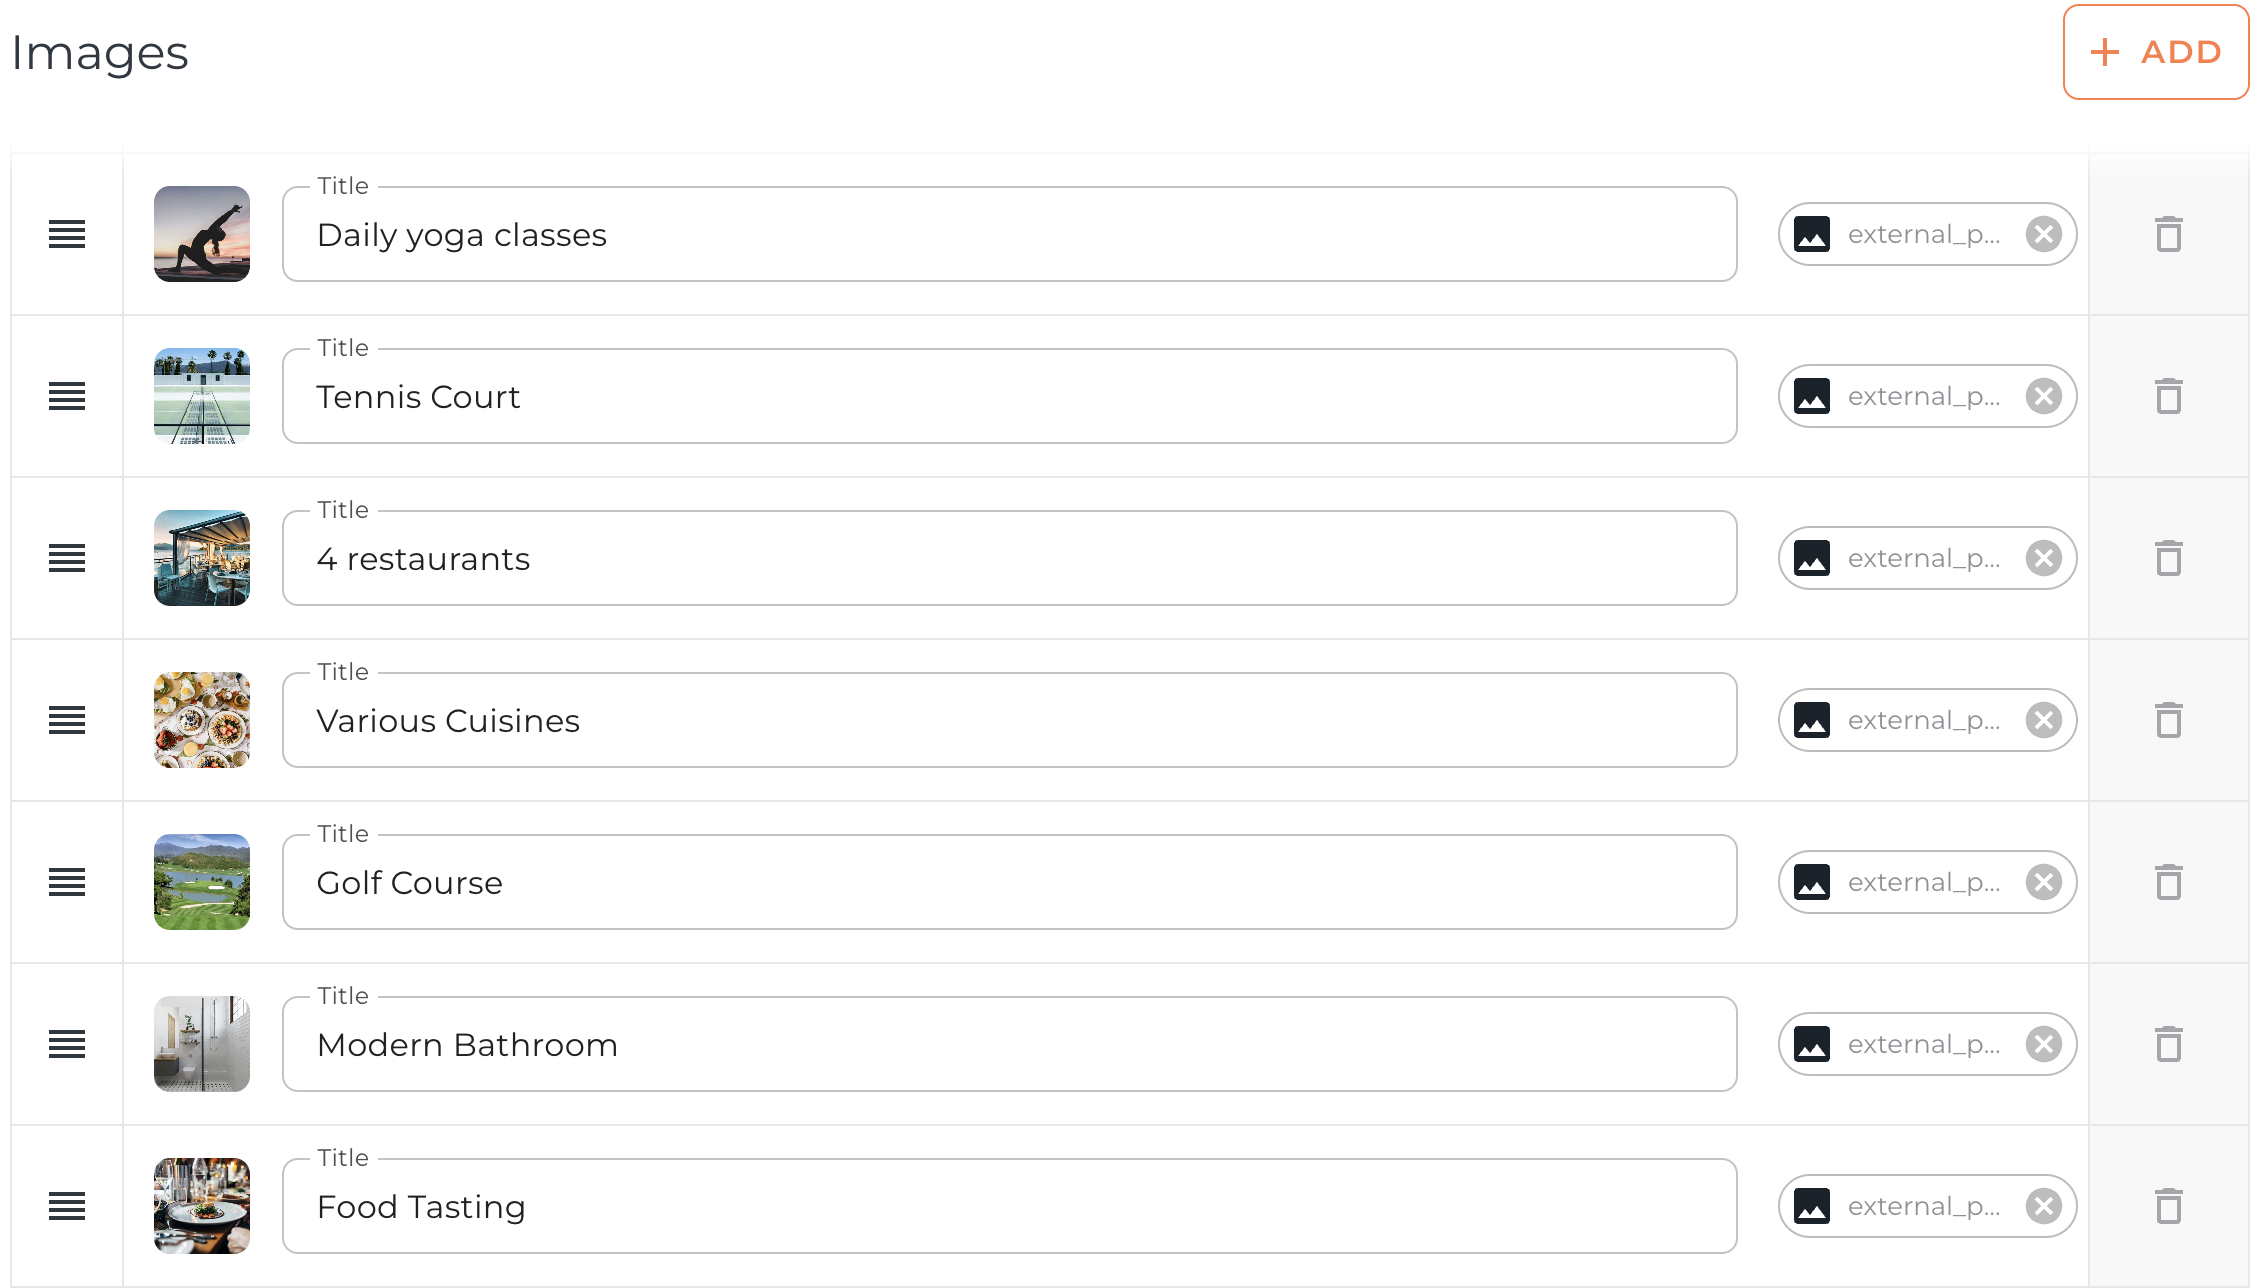Click the drag handle beside Various Cuisines
The image size is (2260, 1288).
[67, 721]
